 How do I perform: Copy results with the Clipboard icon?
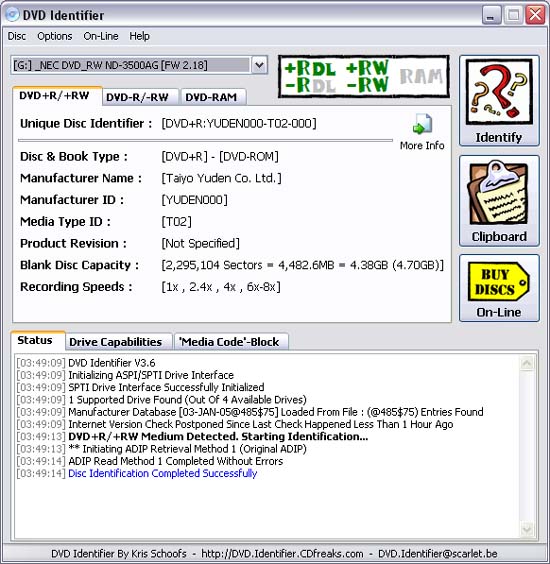tap(499, 193)
